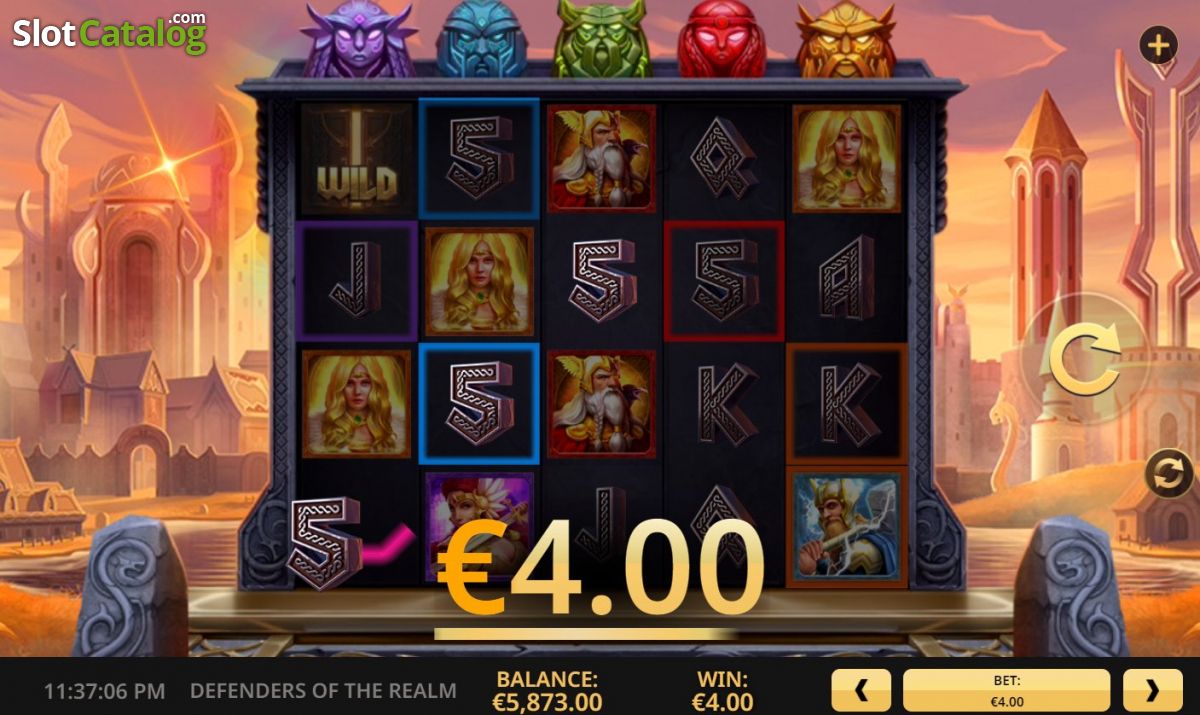Click the green bearded mask on top
This screenshot has width=1200, height=715.
[x=602, y=42]
